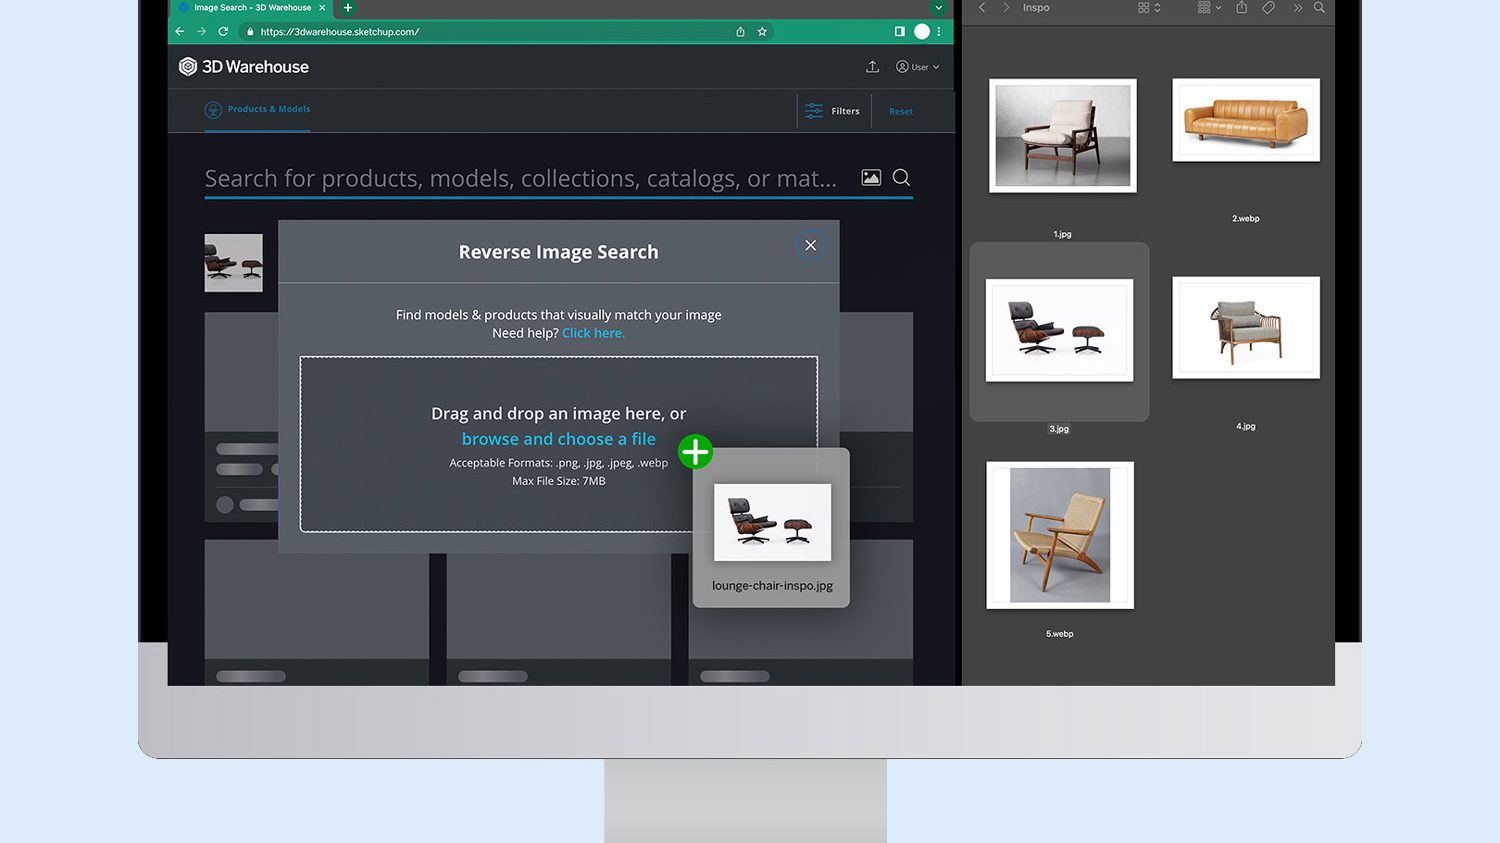Open Finder group-by dropdown
Screen dimensions: 1500x843
coord(1209,8)
